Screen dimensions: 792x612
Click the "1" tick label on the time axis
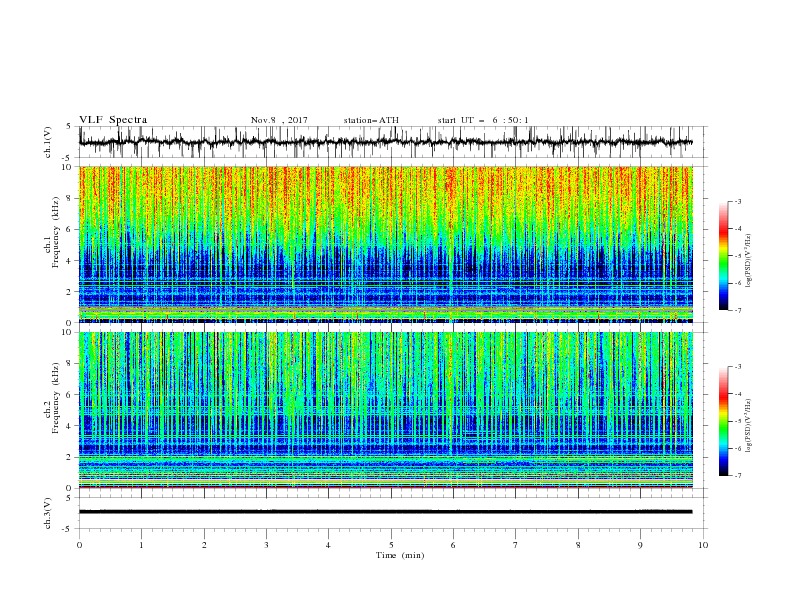141,545
